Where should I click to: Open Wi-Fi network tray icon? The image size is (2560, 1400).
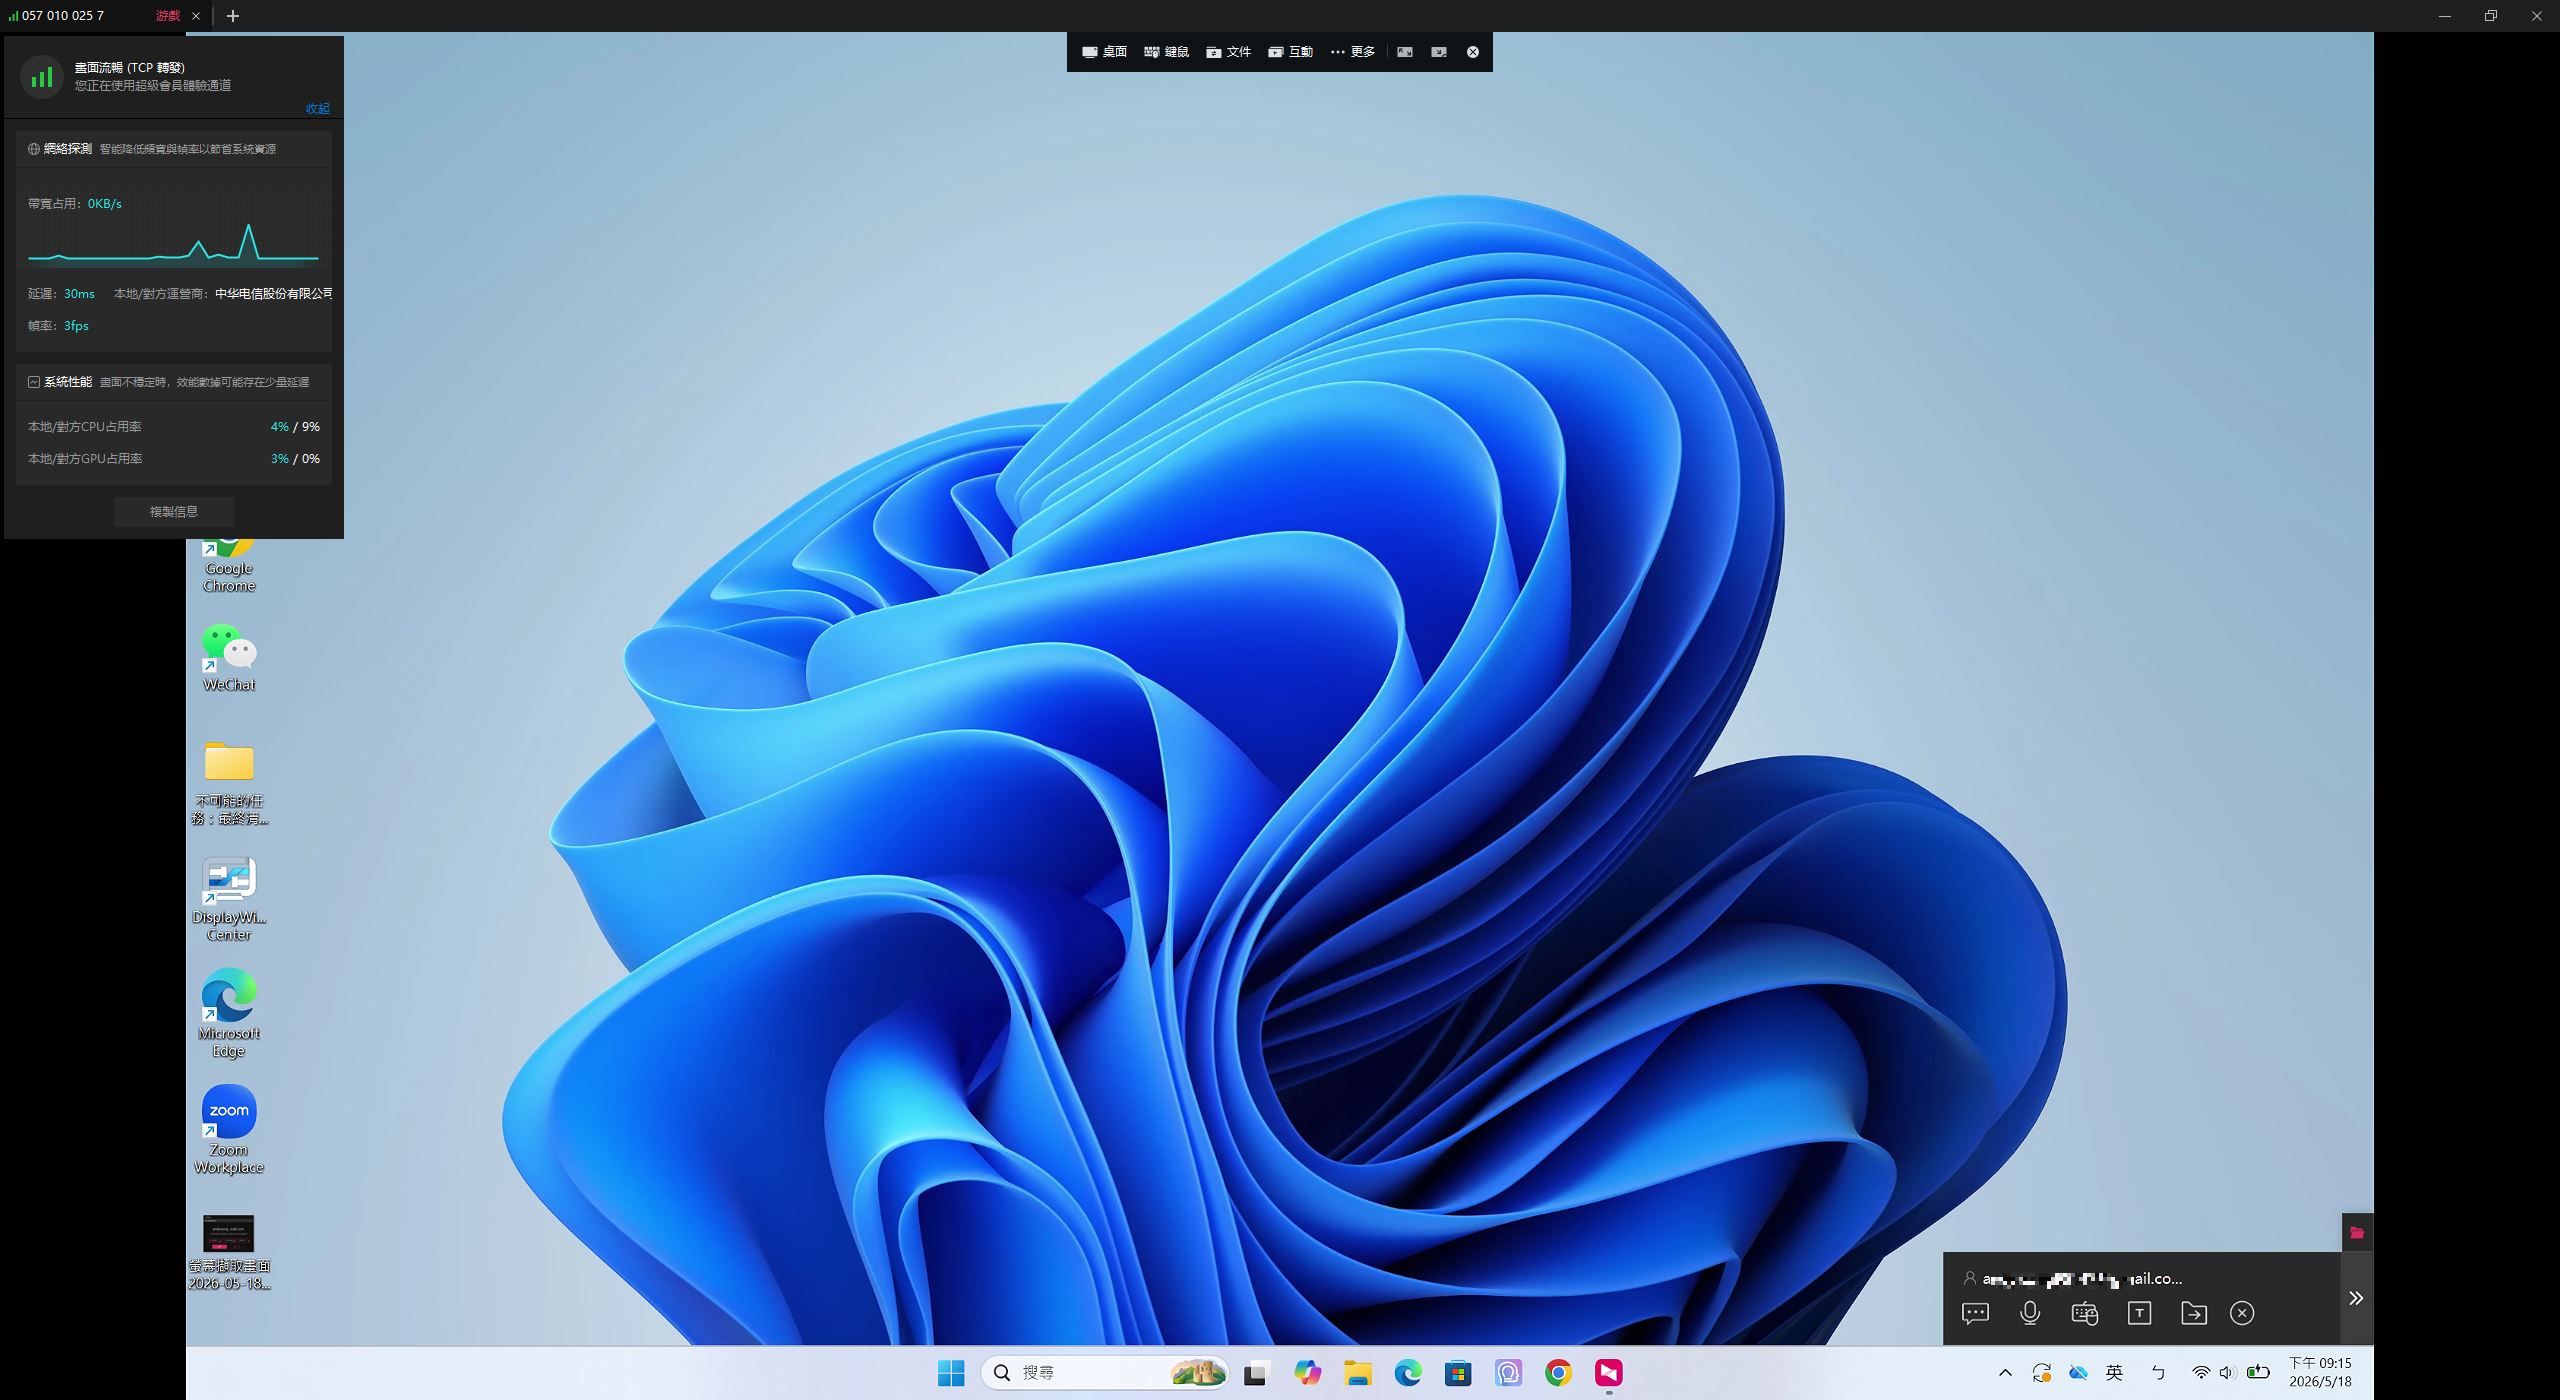tap(2201, 1373)
